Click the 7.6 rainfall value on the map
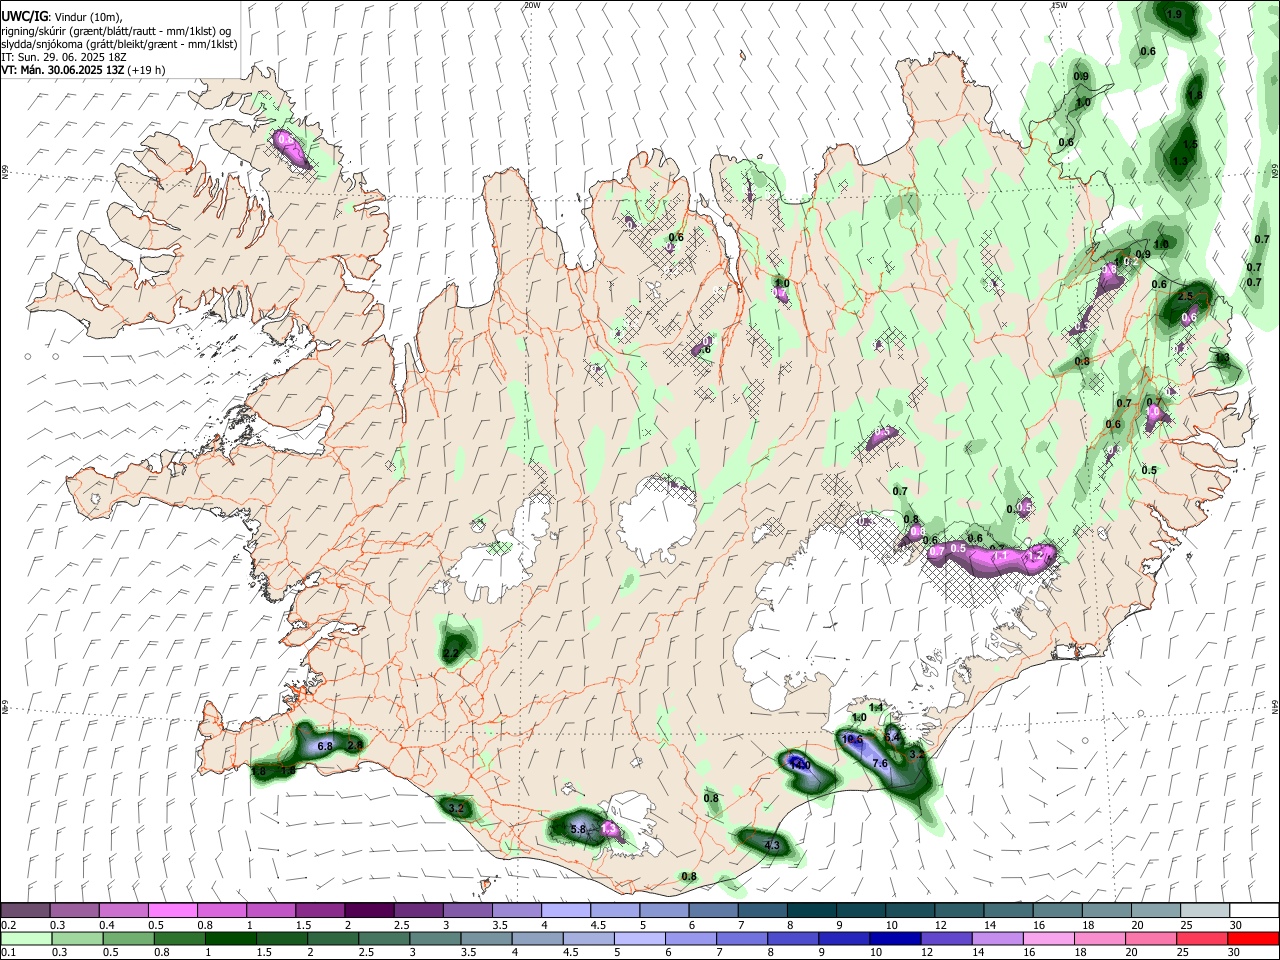The image size is (1280, 960). 880,763
